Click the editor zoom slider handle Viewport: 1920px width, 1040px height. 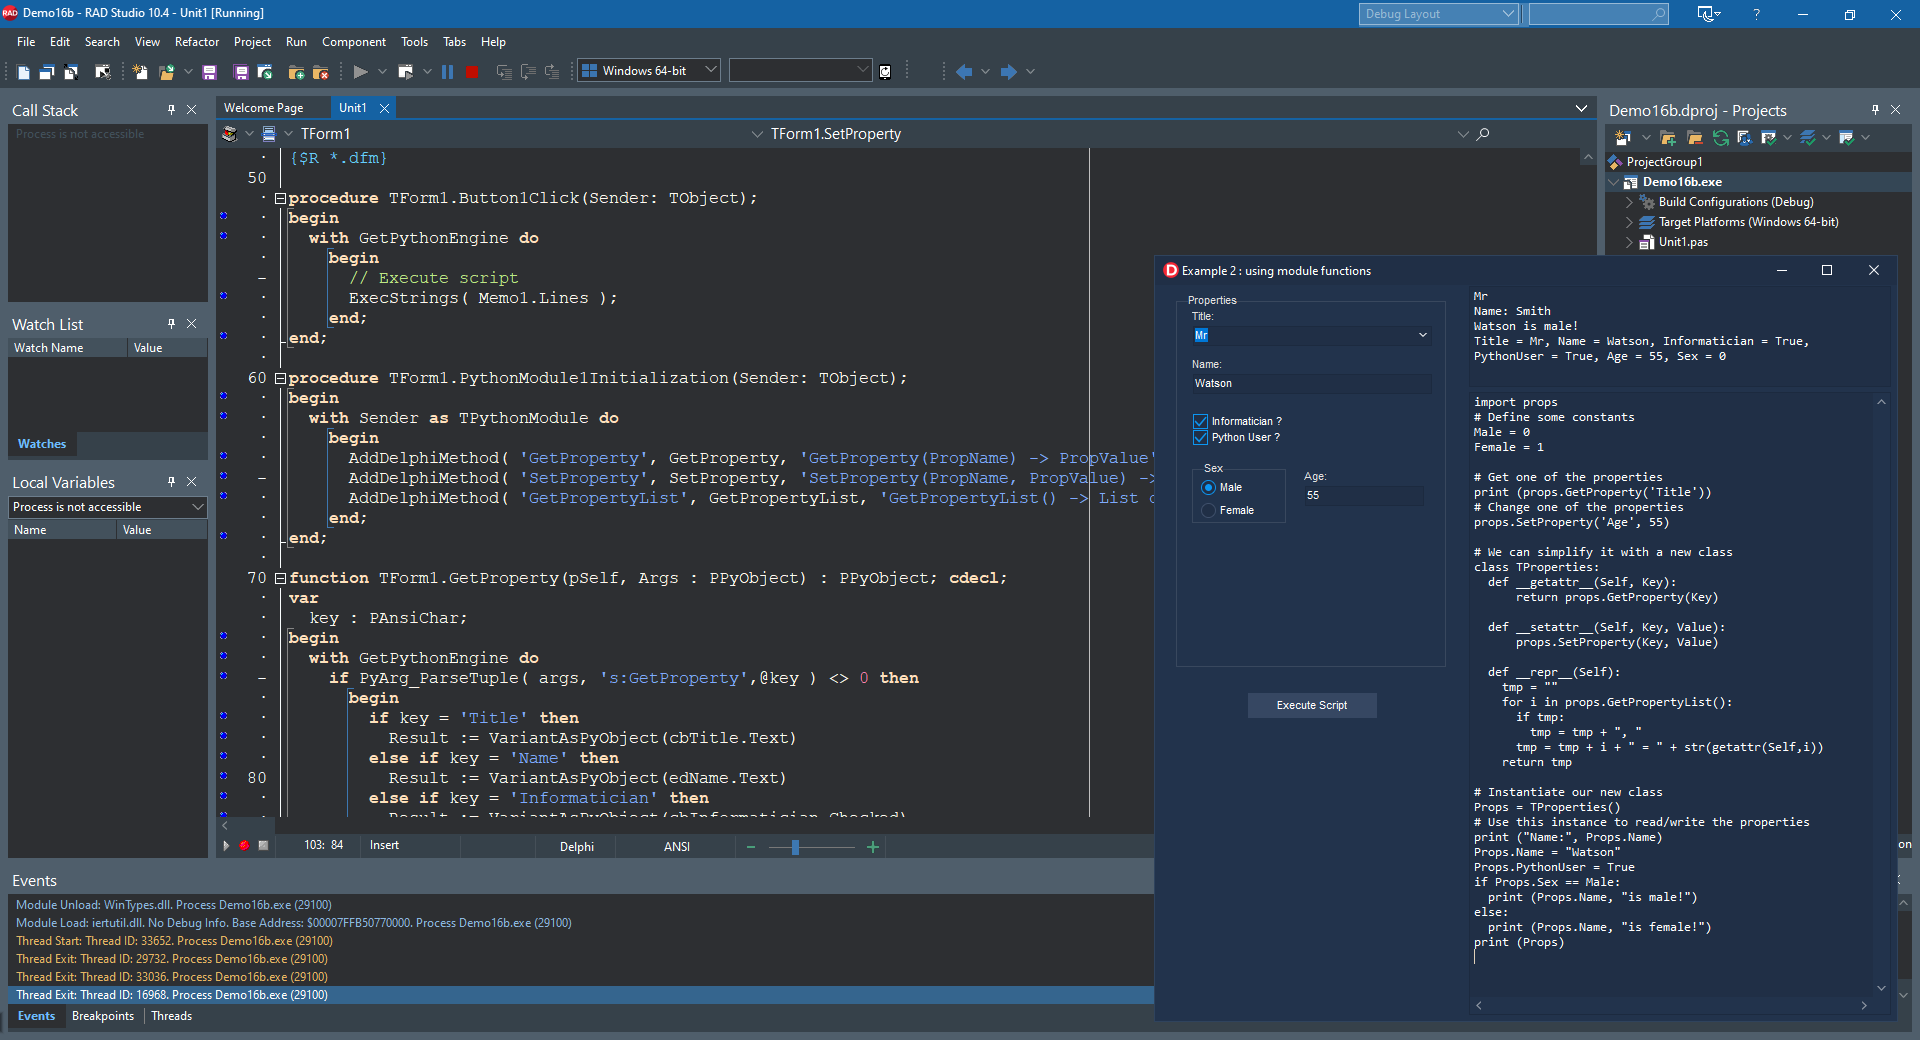[x=795, y=847]
